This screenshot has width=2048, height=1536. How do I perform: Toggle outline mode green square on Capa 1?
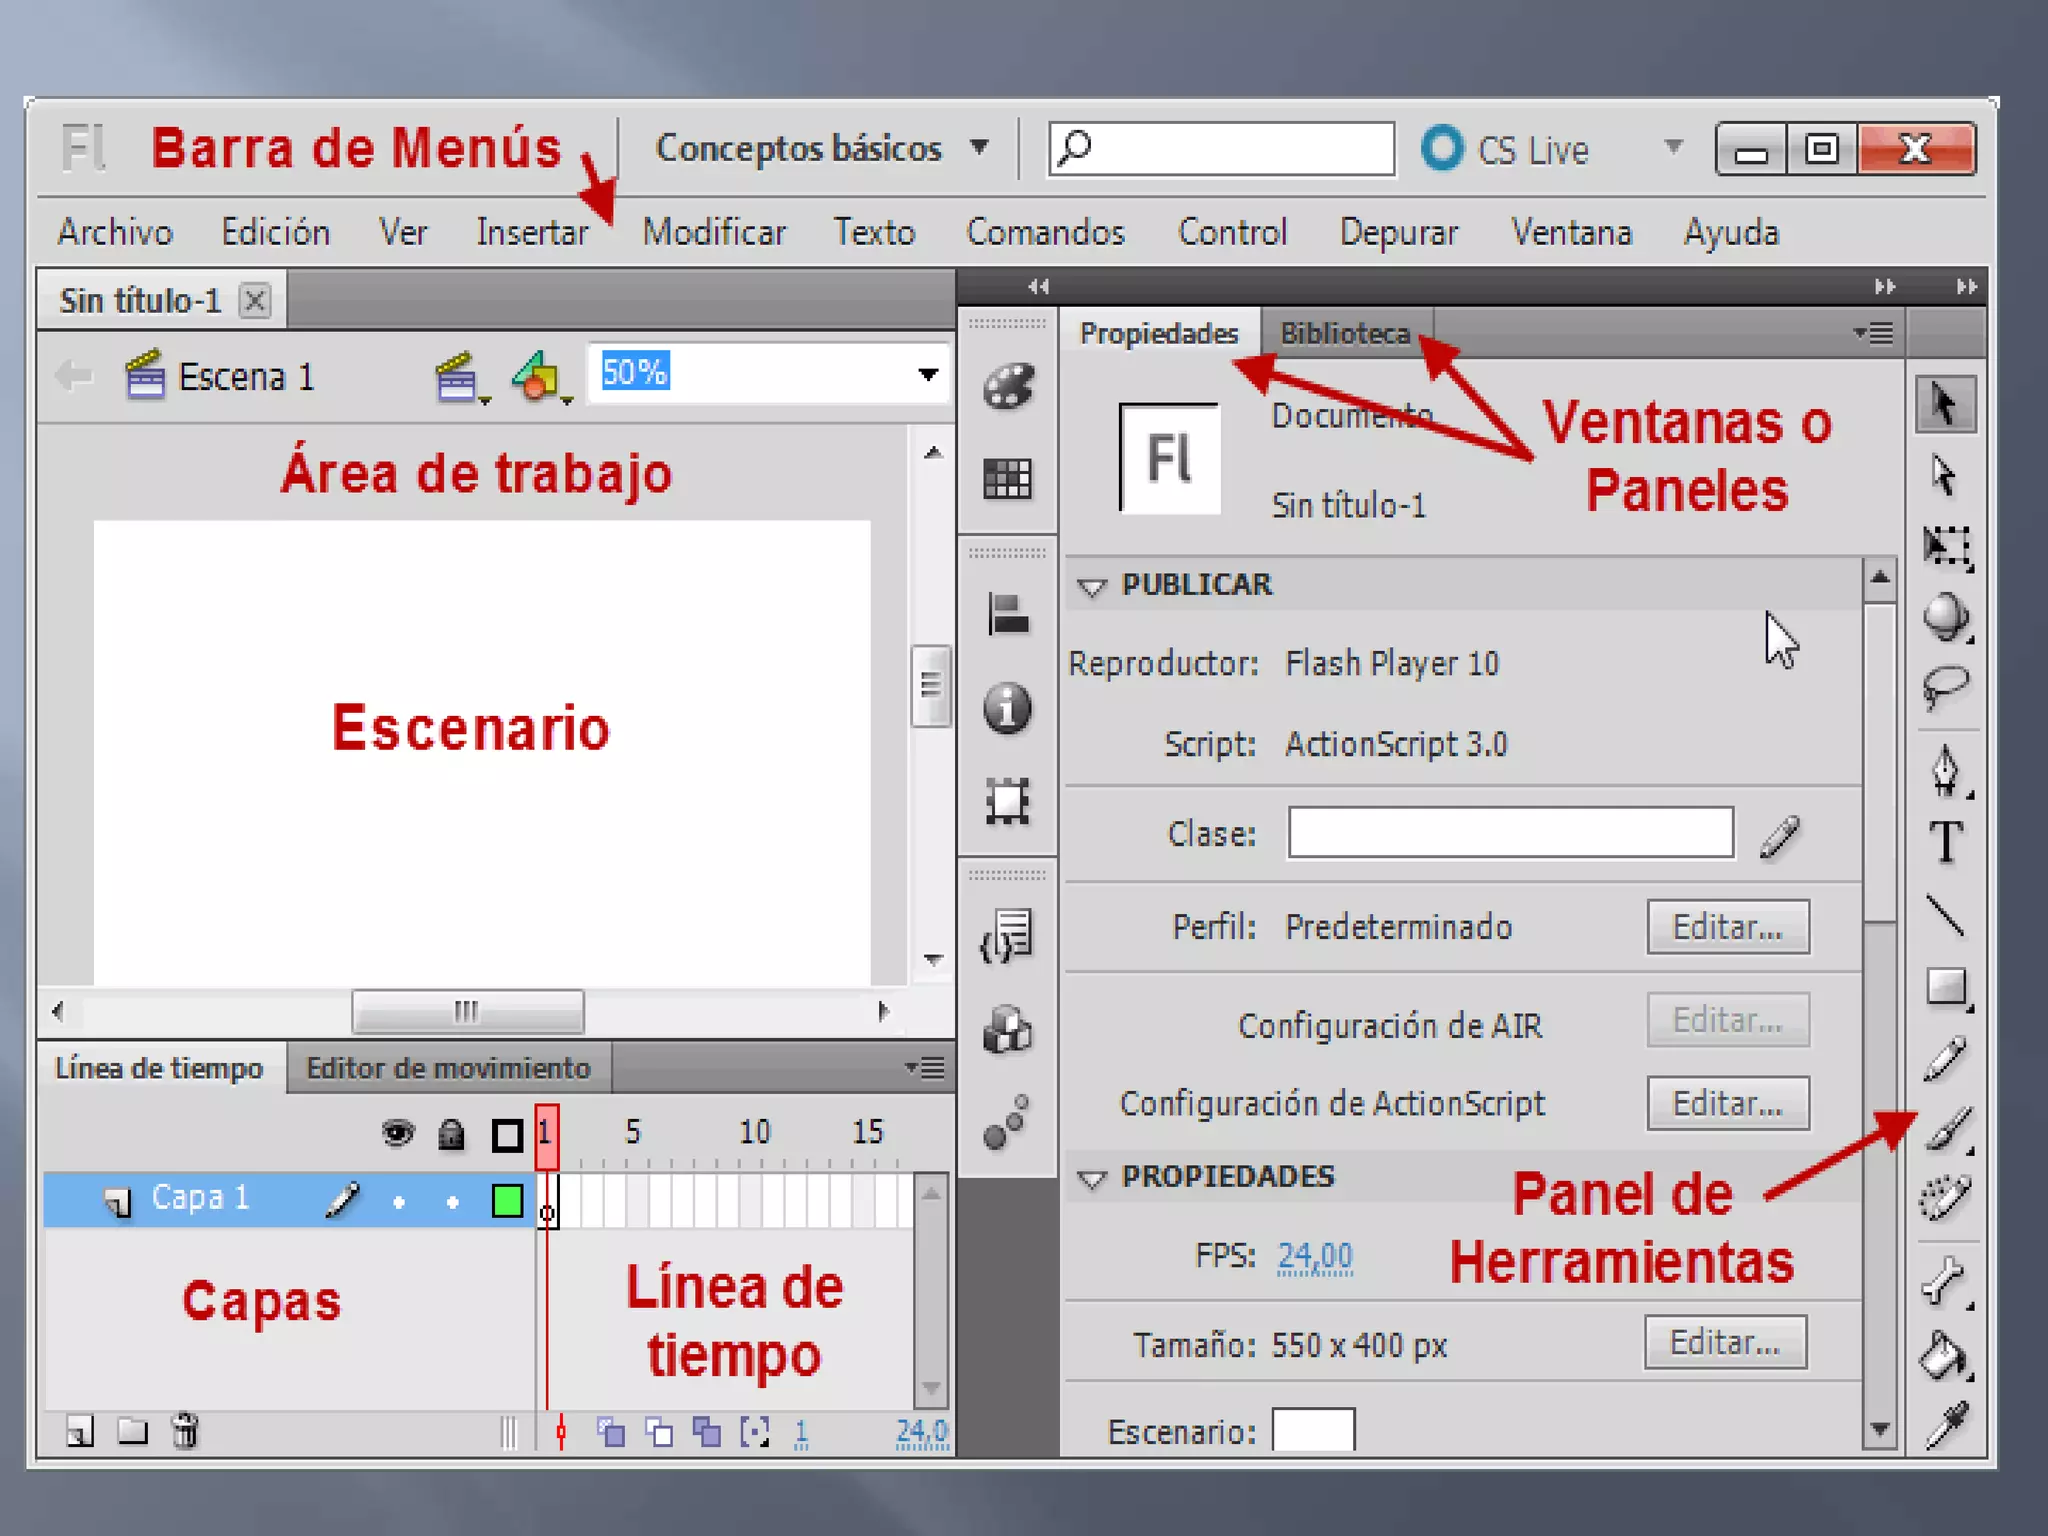click(x=507, y=1200)
